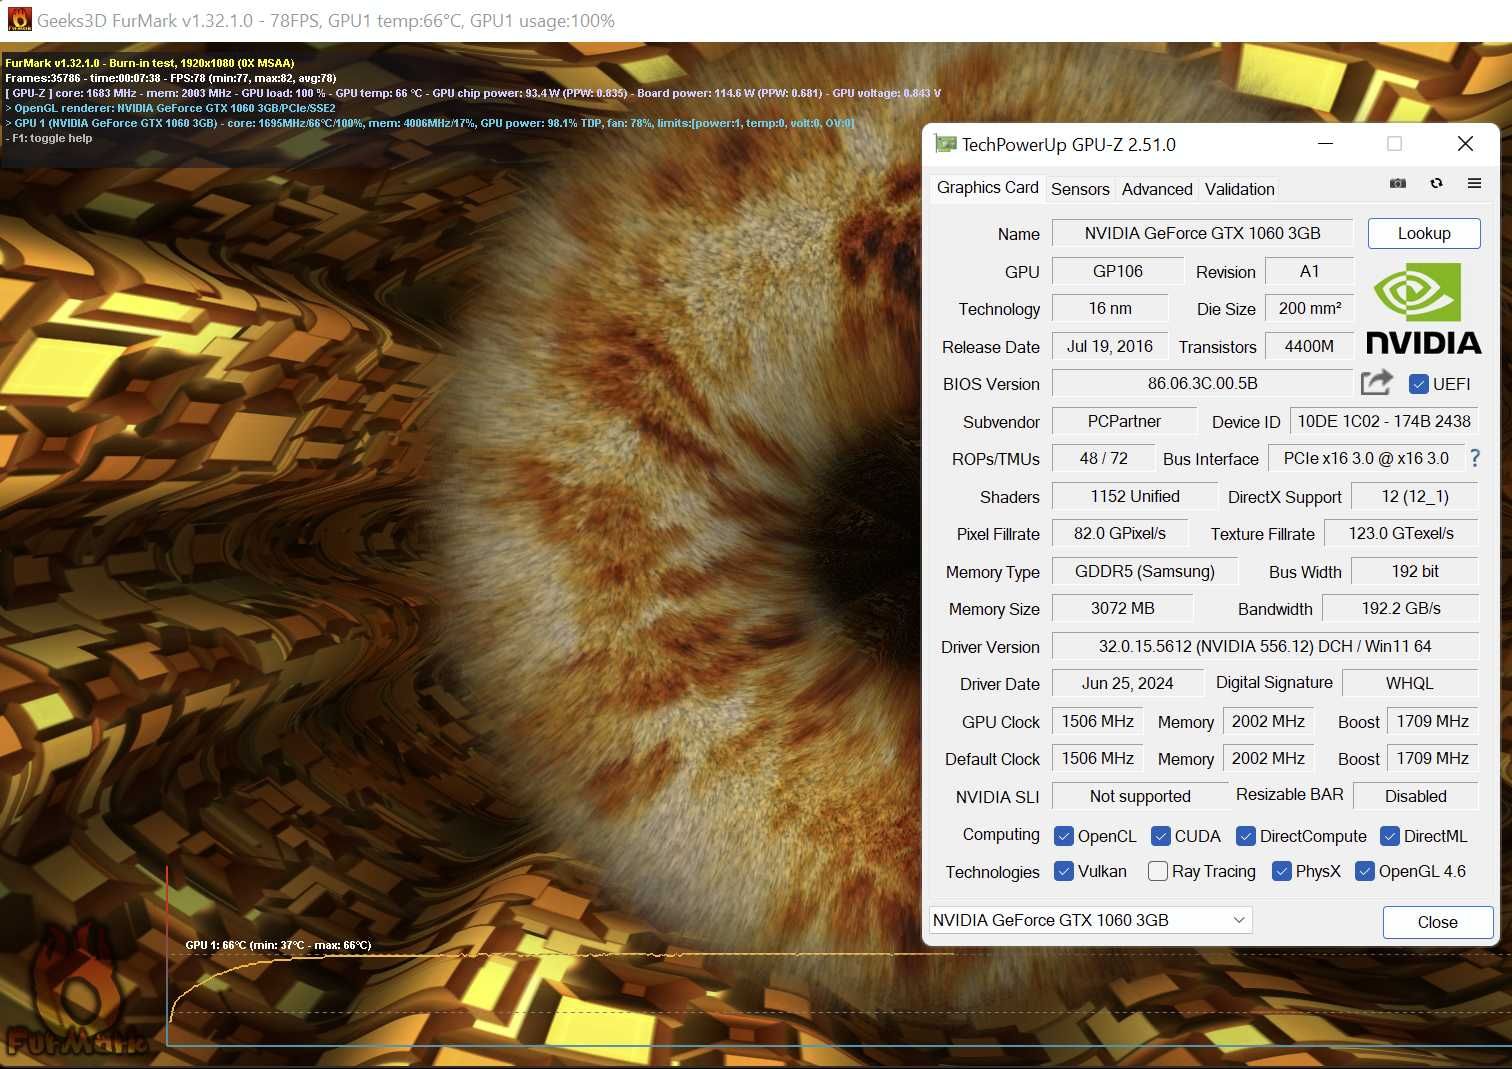Maximize the GPU-Z window
Screen dimensions: 1512x1069
point(1394,144)
